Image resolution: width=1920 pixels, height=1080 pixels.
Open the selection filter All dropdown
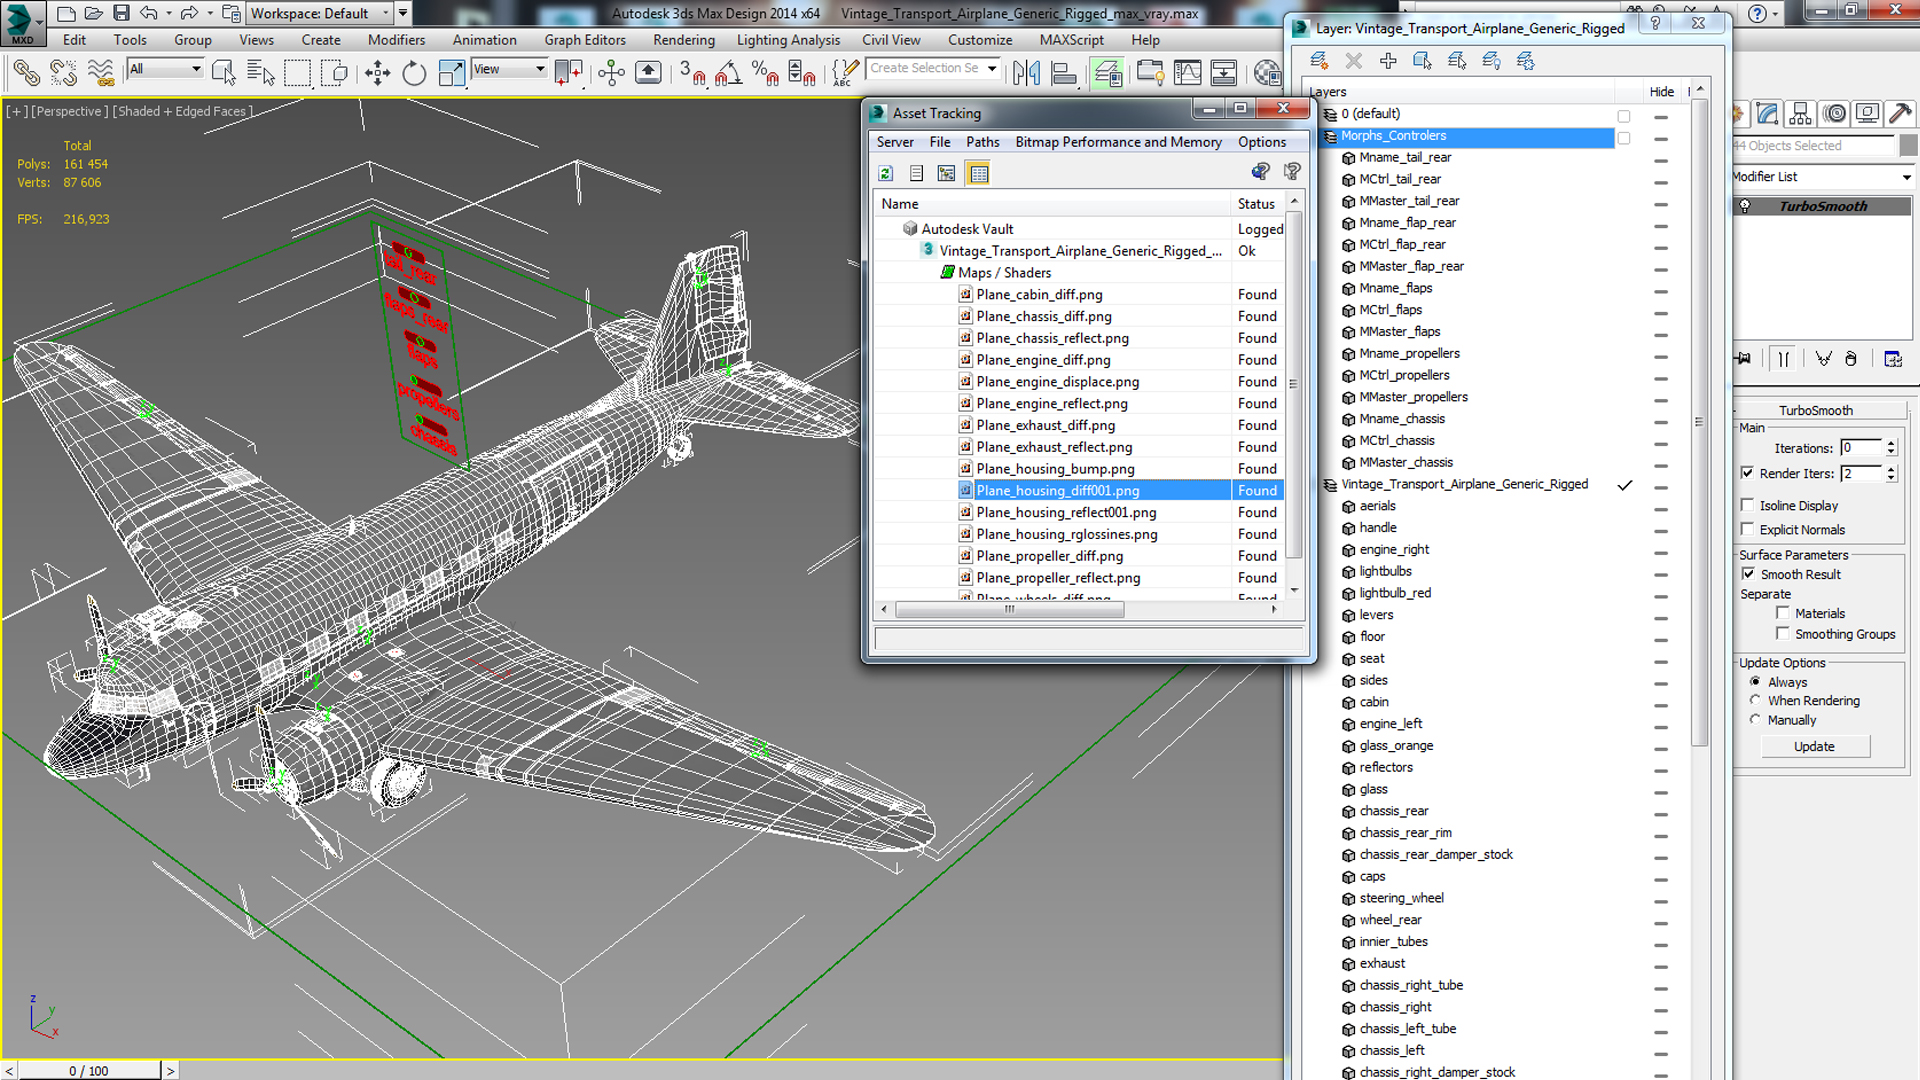pos(165,69)
